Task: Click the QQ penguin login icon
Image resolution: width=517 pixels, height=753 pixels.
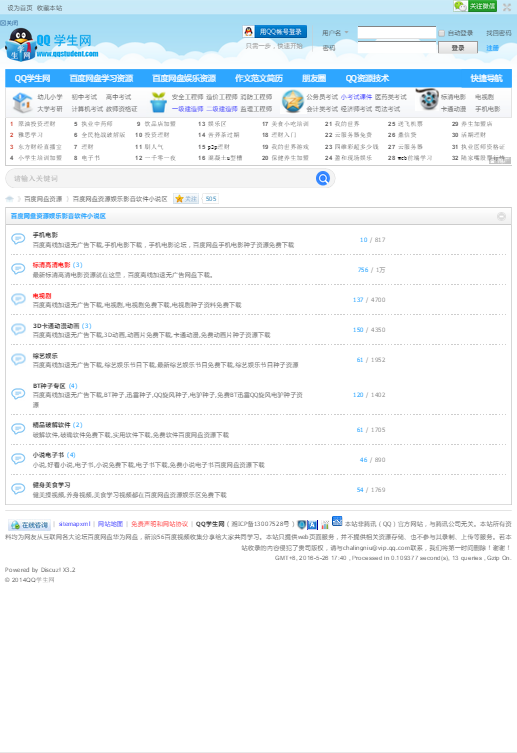Action: [x=249, y=32]
